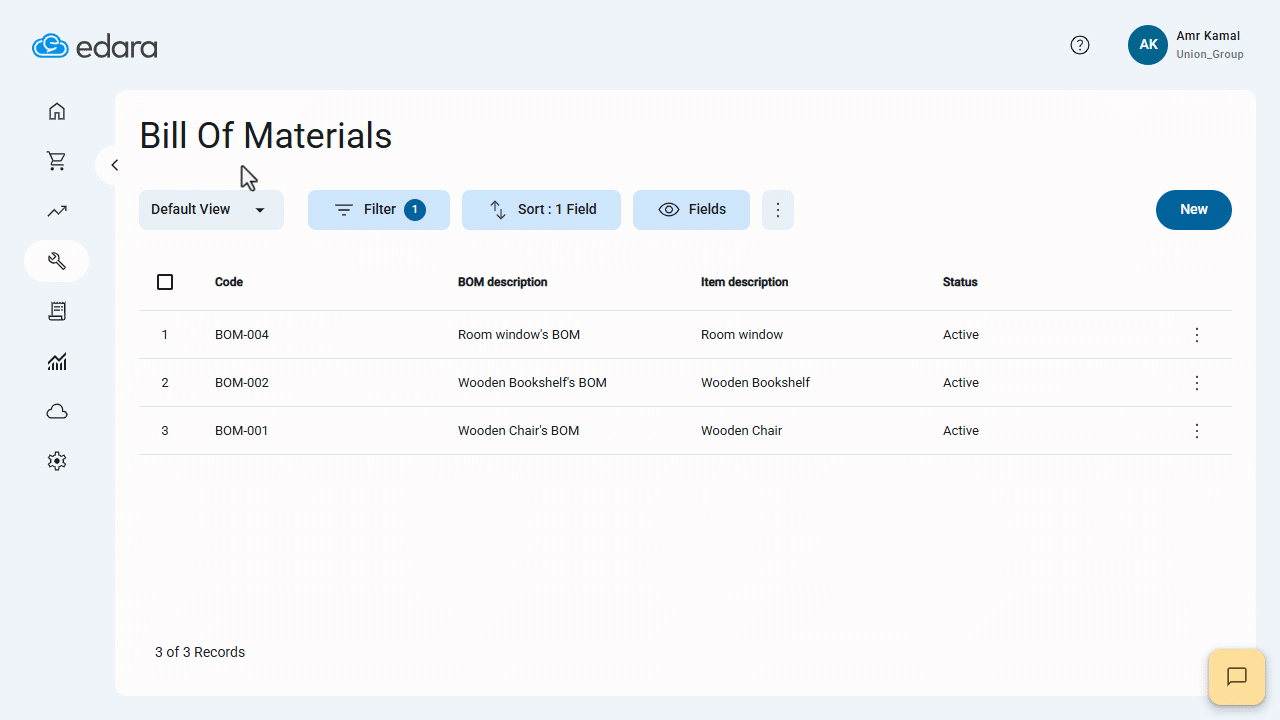The height and width of the screenshot is (720, 1280).
Task: Click the BOM description column header
Action: point(503,282)
